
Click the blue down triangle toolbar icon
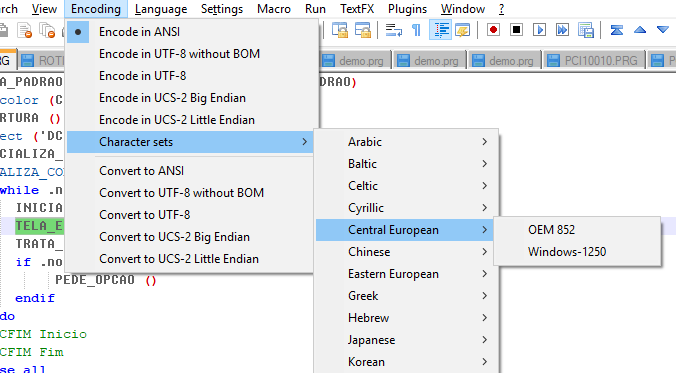[x=663, y=30]
